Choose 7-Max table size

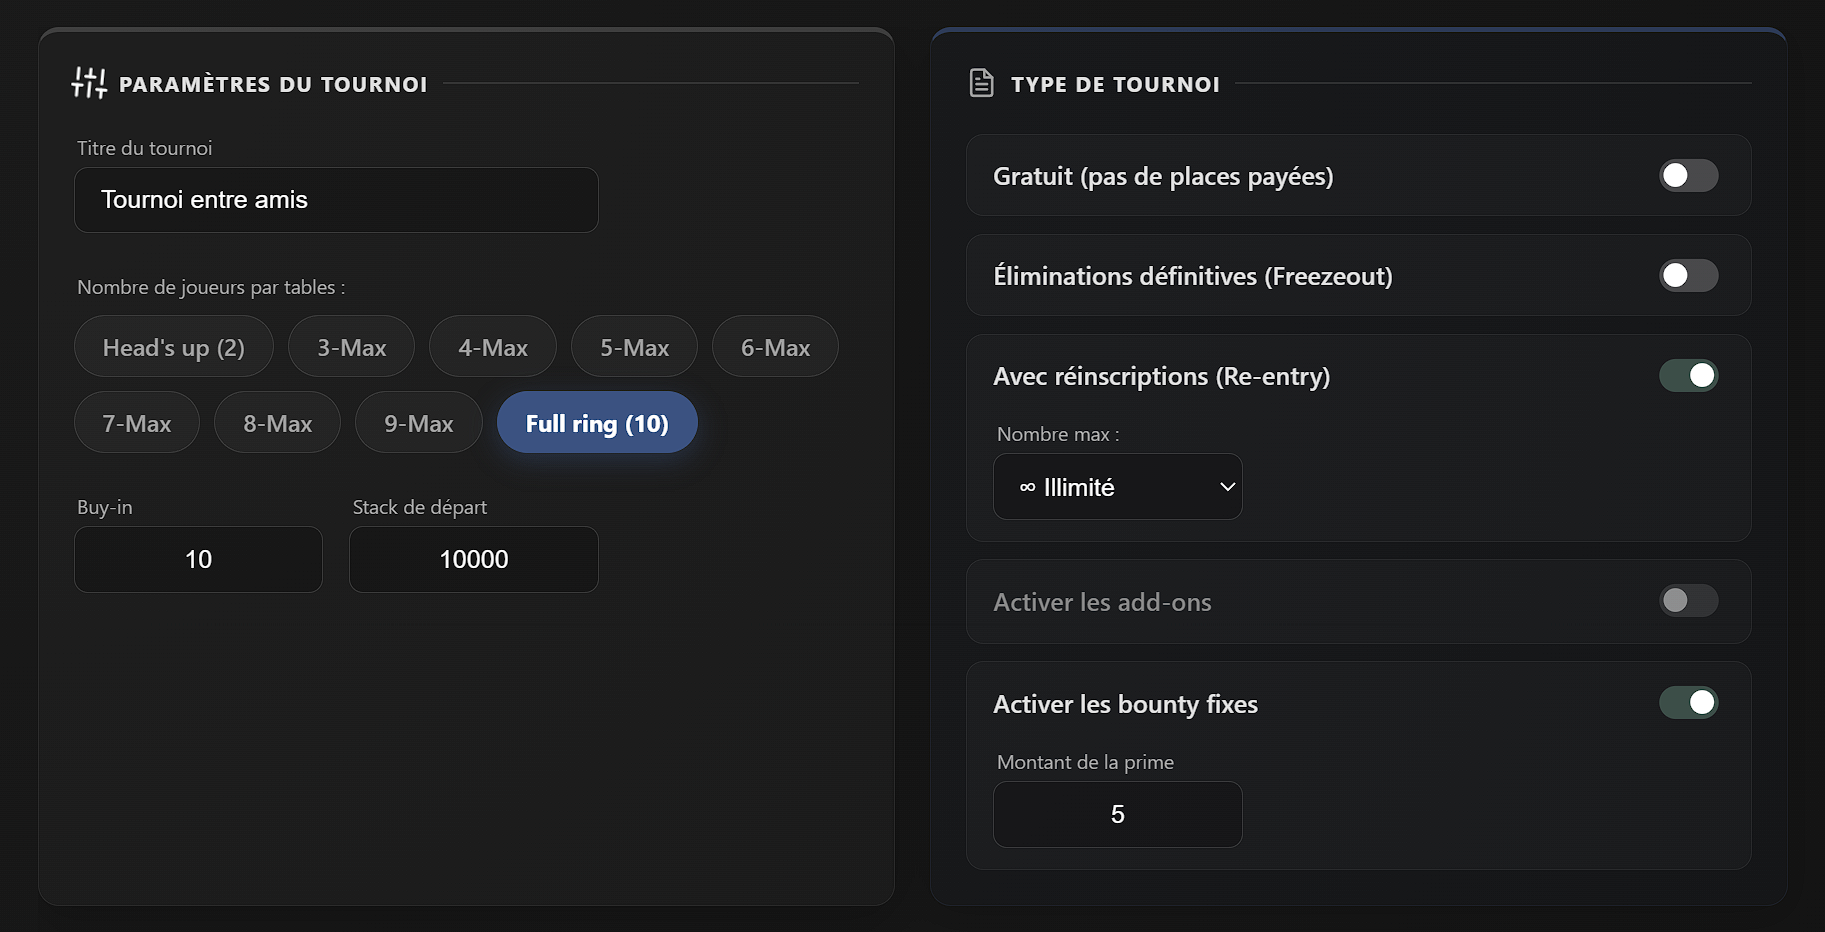click(x=137, y=423)
